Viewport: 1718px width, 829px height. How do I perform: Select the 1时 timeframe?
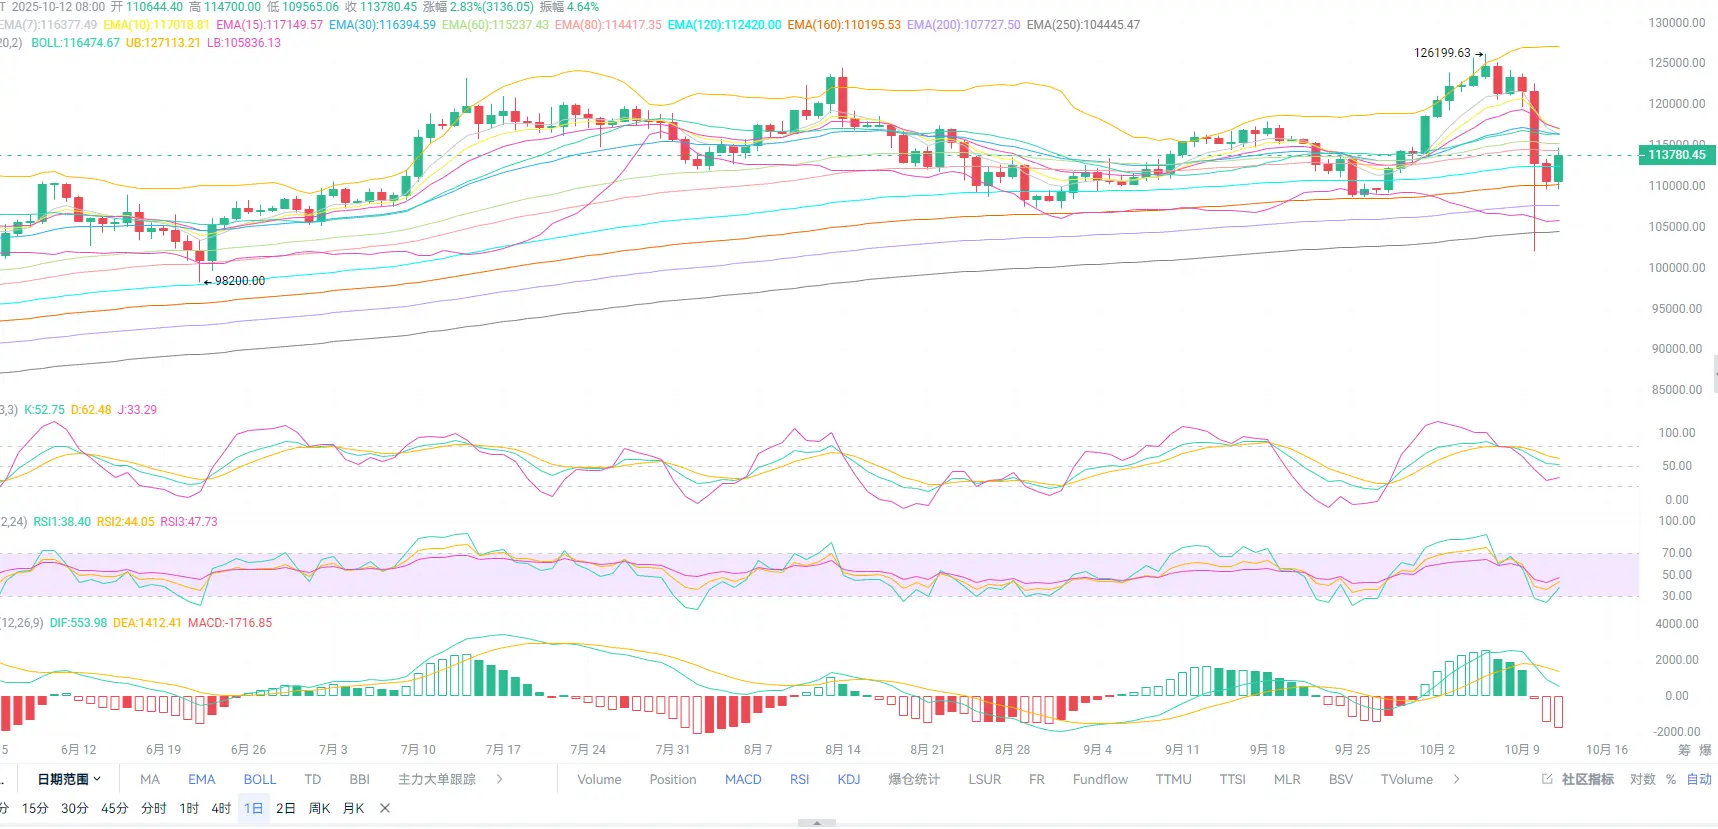point(189,808)
